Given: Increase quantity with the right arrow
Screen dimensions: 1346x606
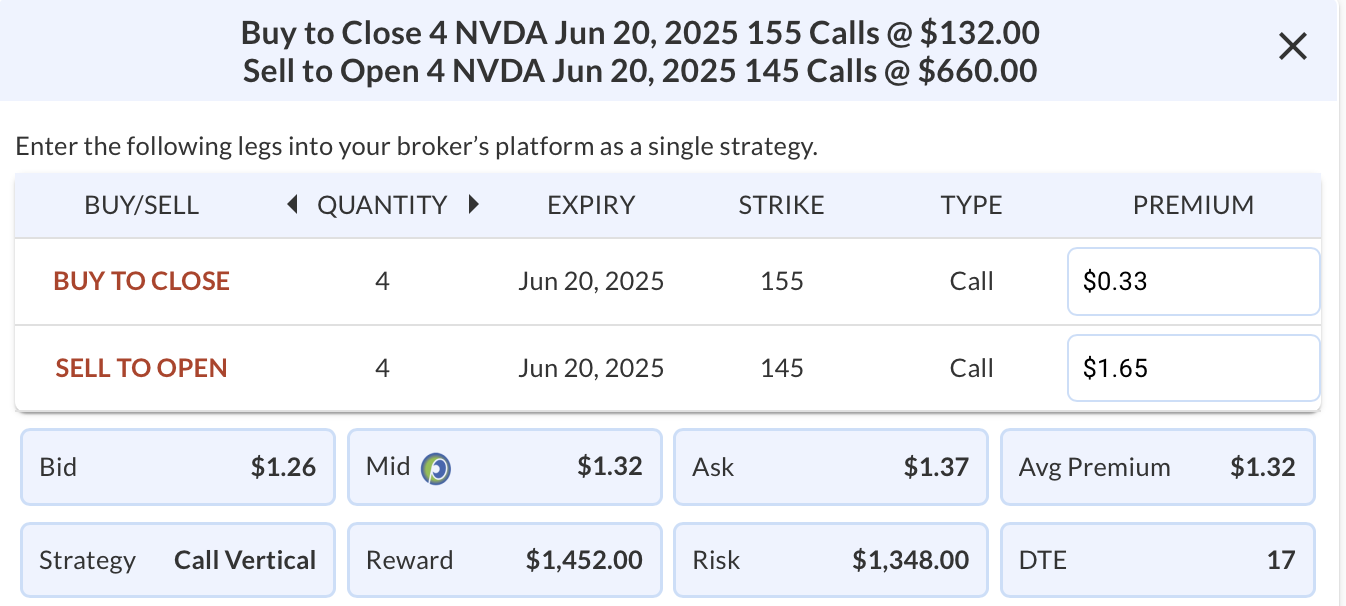Looking at the screenshot, I should click(x=473, y=205).
